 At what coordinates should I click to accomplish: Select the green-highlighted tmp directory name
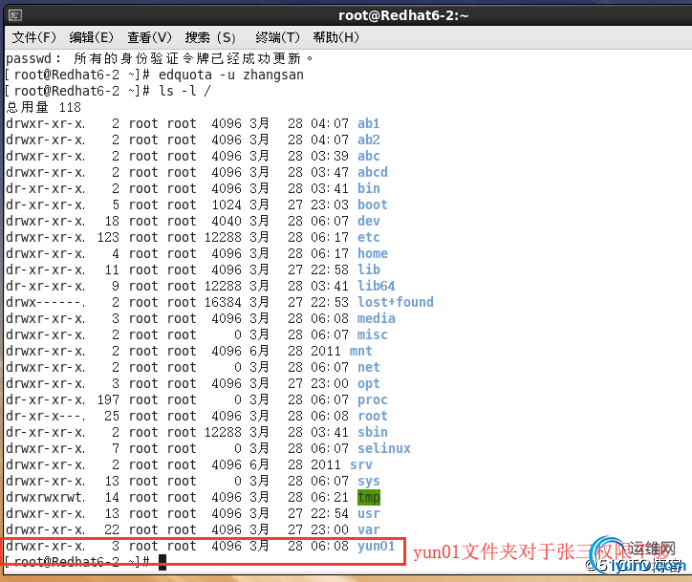[x=369, y=497]
